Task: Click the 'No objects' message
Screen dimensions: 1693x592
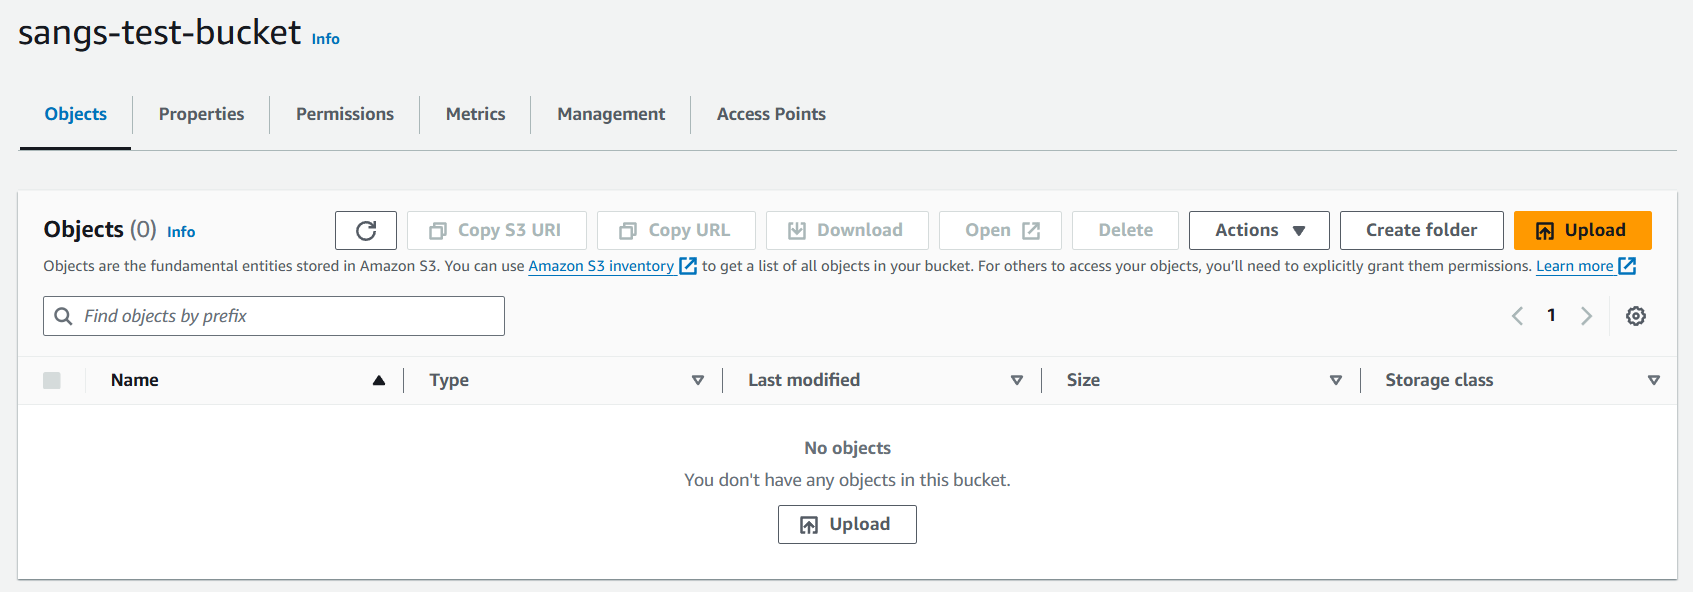Action: click(847, 448)
